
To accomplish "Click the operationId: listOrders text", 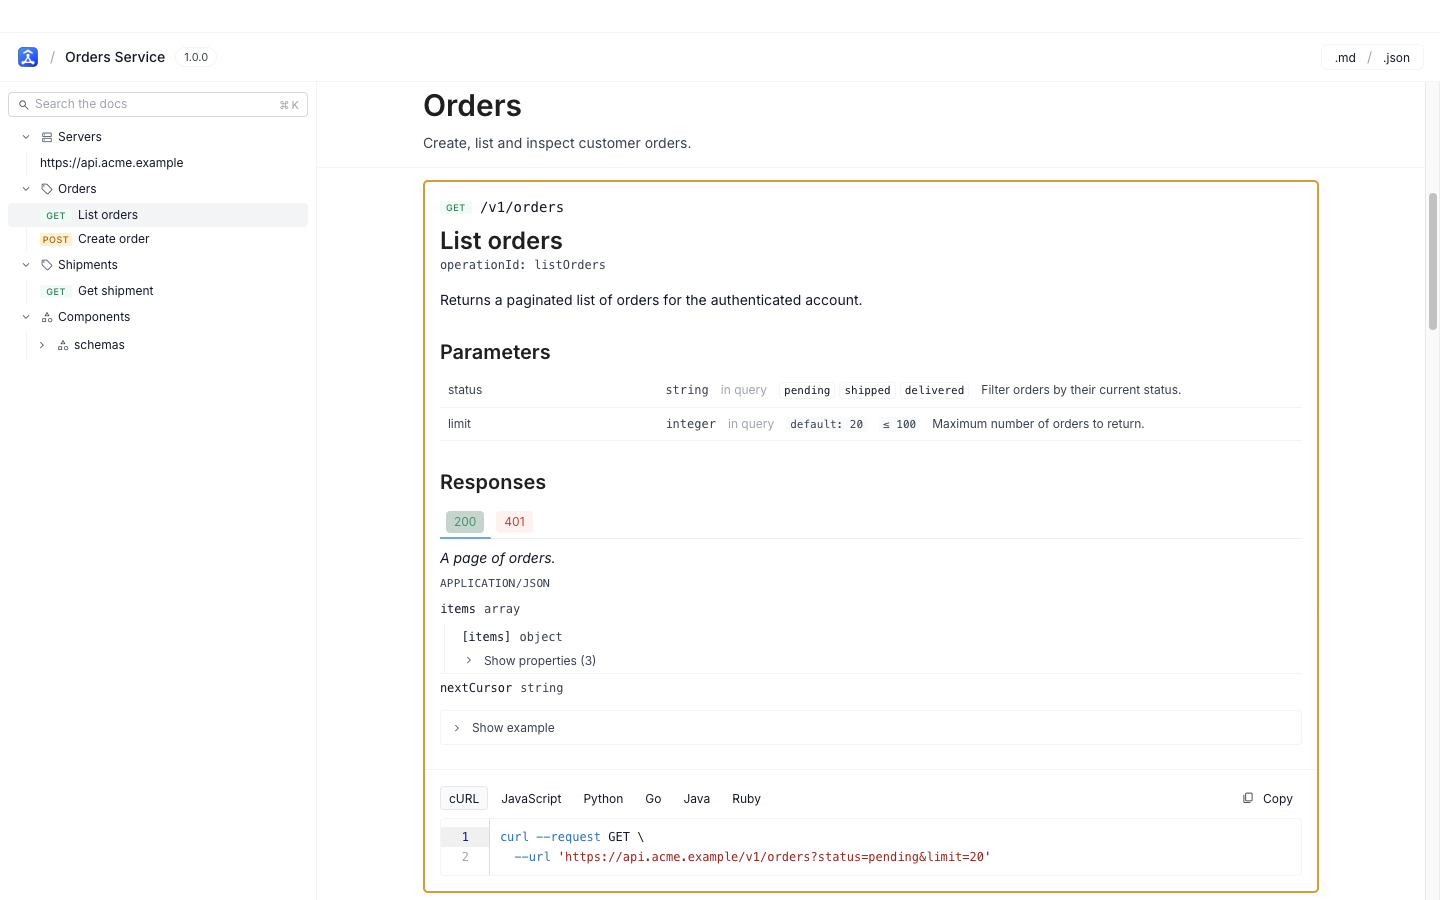I will 523,265.
